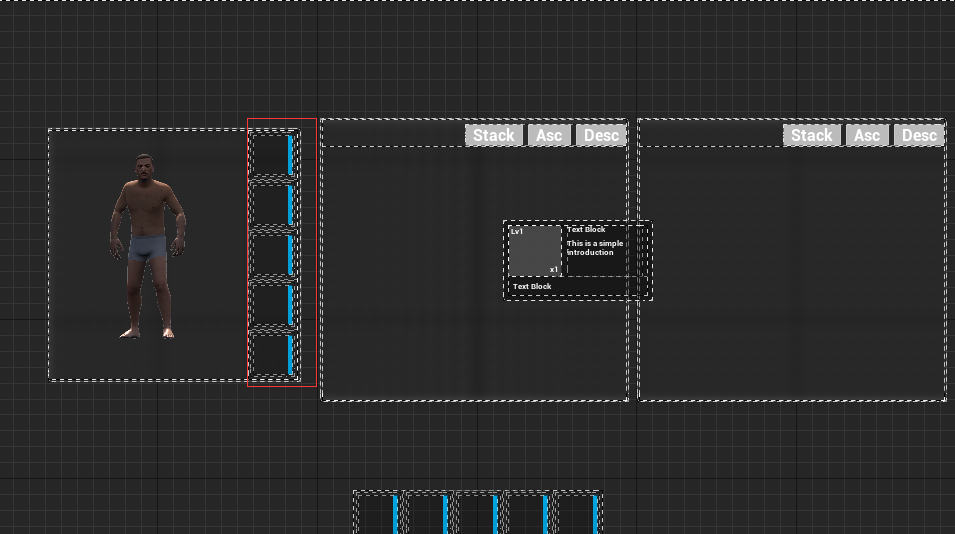Click the fourth slot in the bottom row
The image size is (955, 534).
pos(528,514)
